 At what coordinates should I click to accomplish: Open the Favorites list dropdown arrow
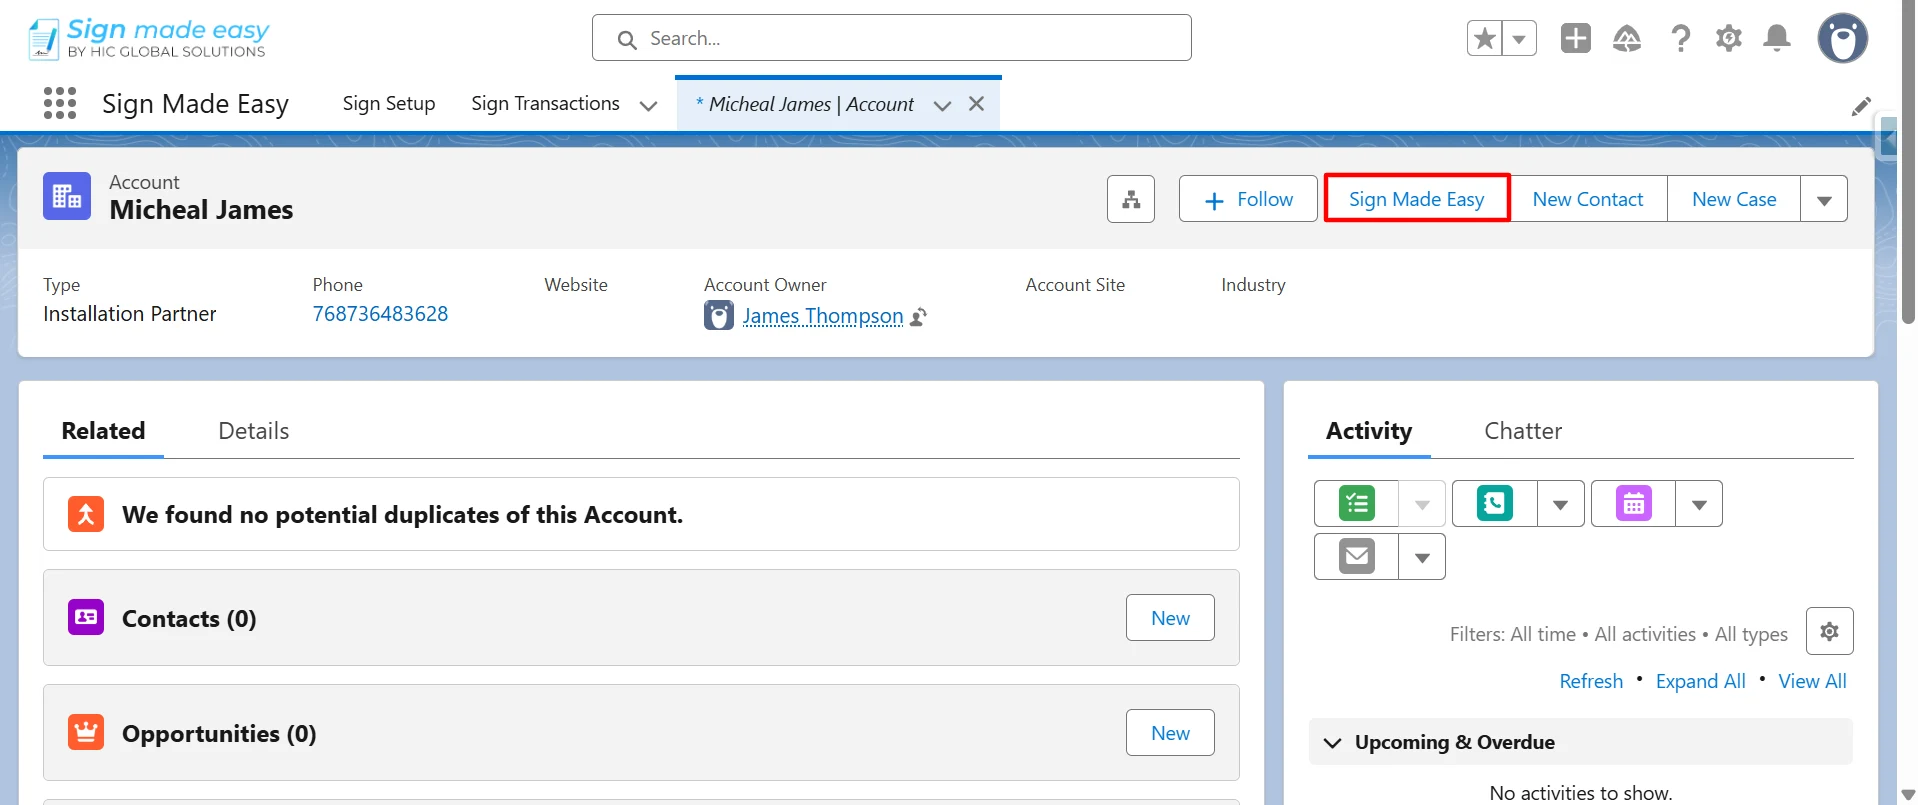[x=1519, y=38]
